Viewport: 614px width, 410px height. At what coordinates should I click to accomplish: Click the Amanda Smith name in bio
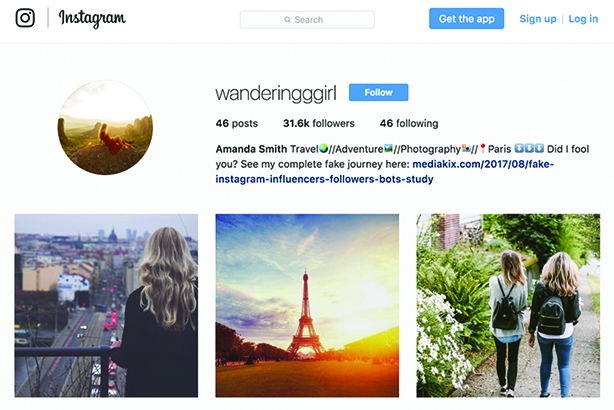251,149
